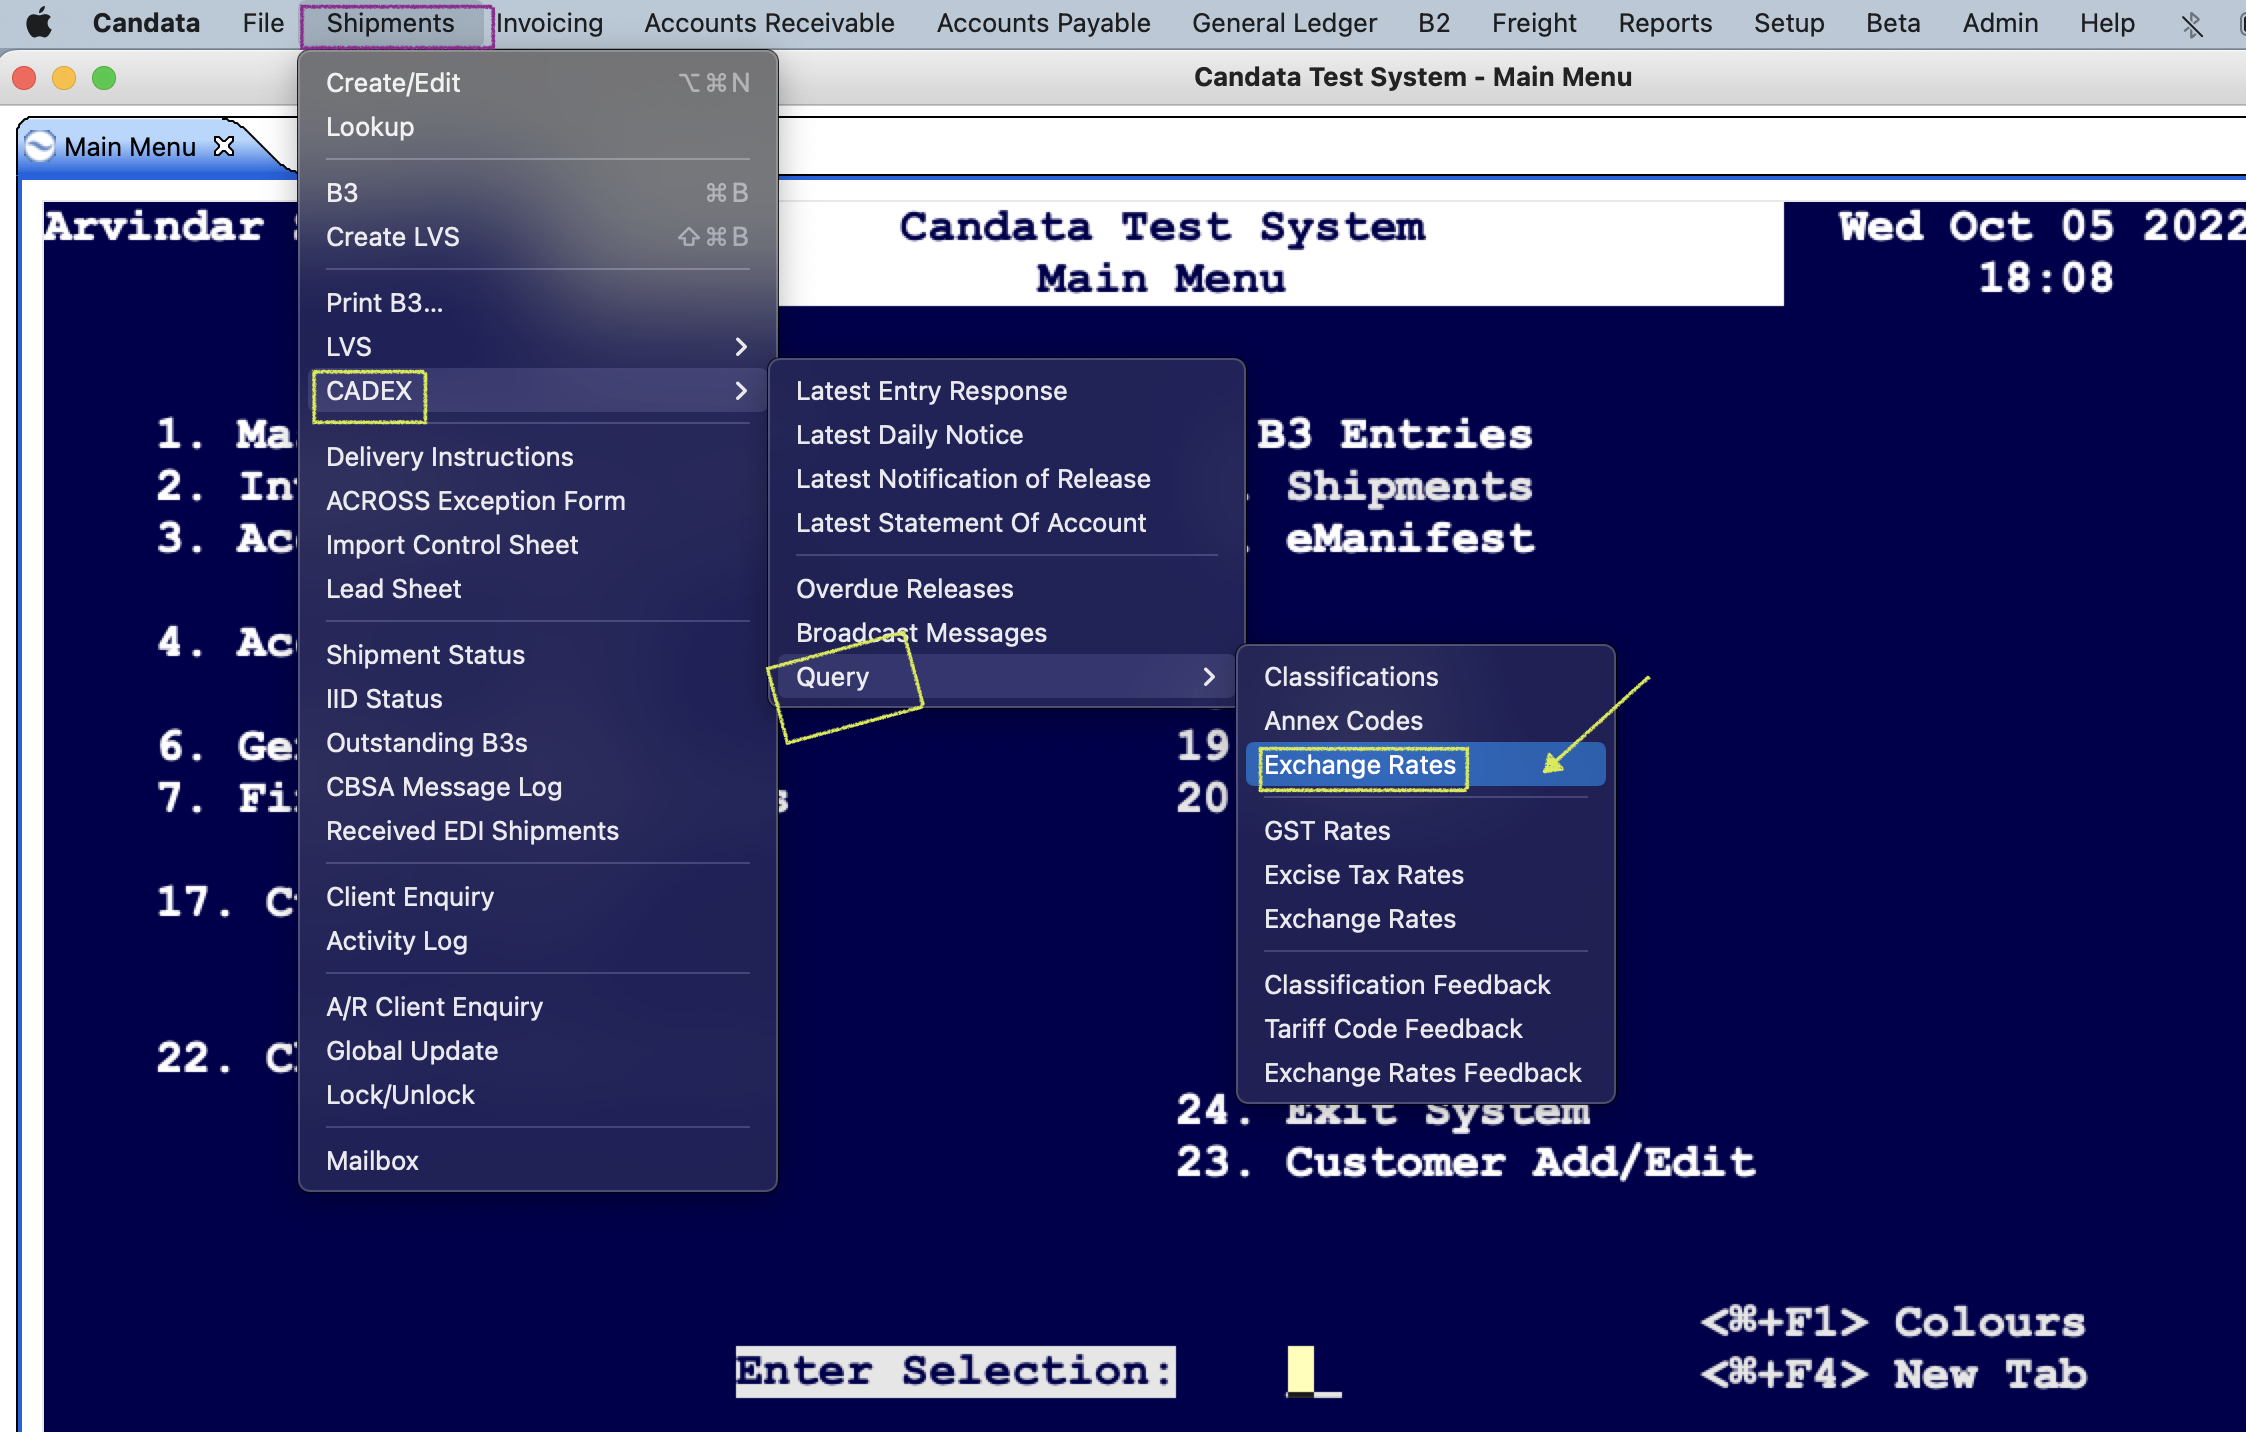
Task: Open Delivery Instructions
Action: [537, 457]
